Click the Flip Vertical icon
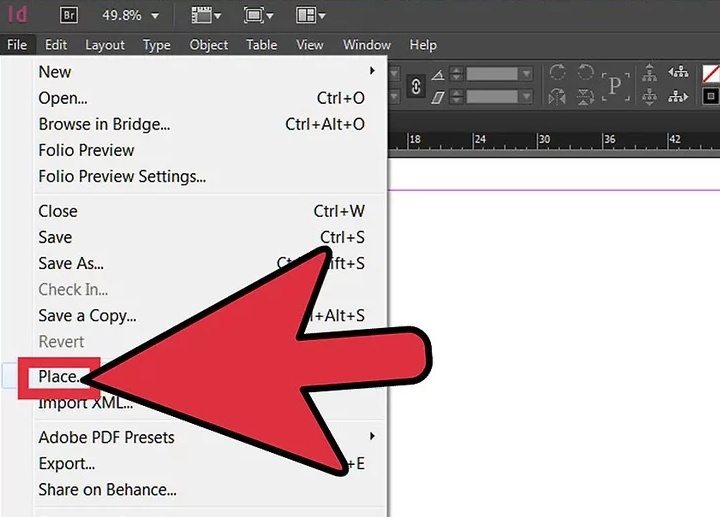The height and width of the screenshot is (517, 720). (x=585, y=96)
